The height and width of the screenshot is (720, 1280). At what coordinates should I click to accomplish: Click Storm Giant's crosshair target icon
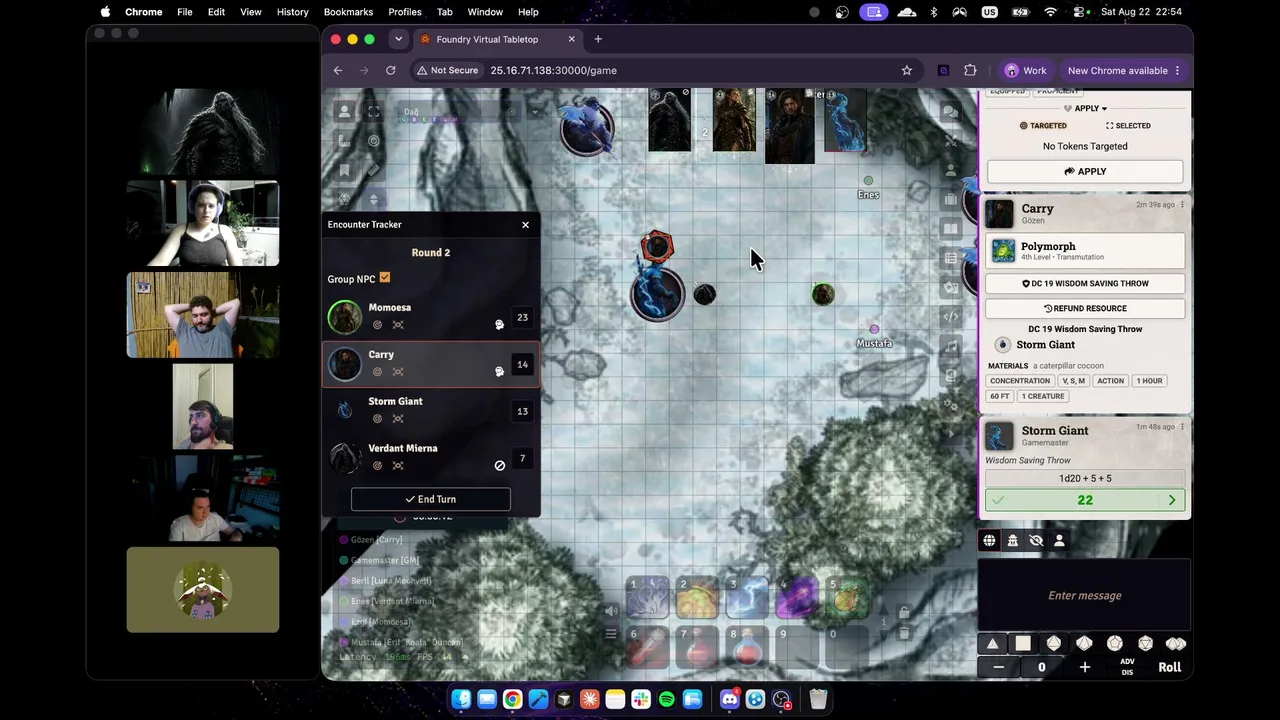coord(398,419)
